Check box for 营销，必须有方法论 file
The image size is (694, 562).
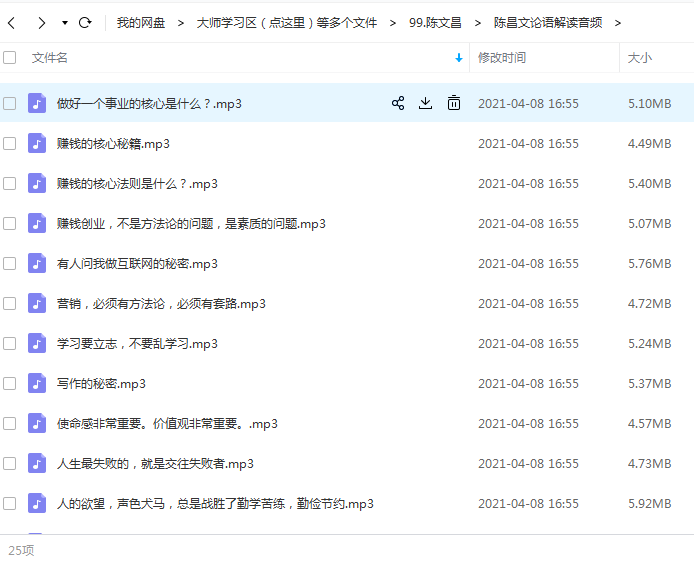[10, 304]
